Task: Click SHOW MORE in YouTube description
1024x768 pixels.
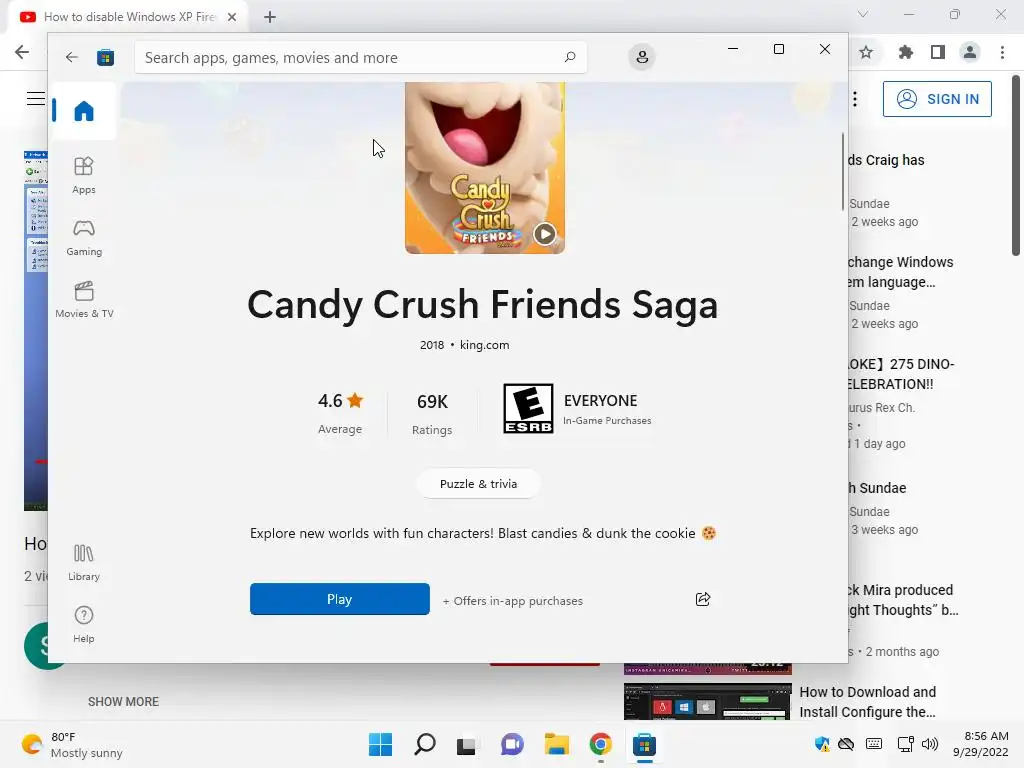Action: coord(123,701)
